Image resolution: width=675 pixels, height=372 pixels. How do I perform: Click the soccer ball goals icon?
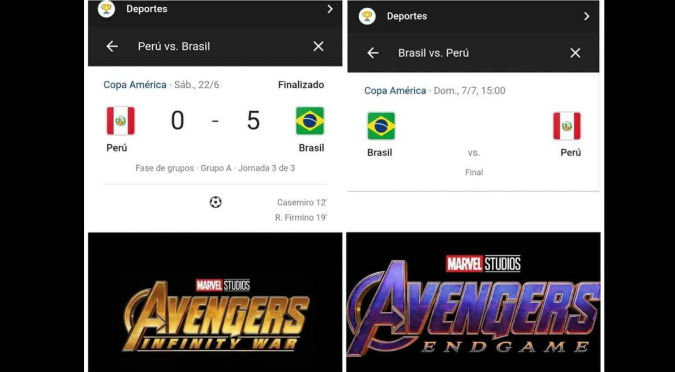[216, 202]
